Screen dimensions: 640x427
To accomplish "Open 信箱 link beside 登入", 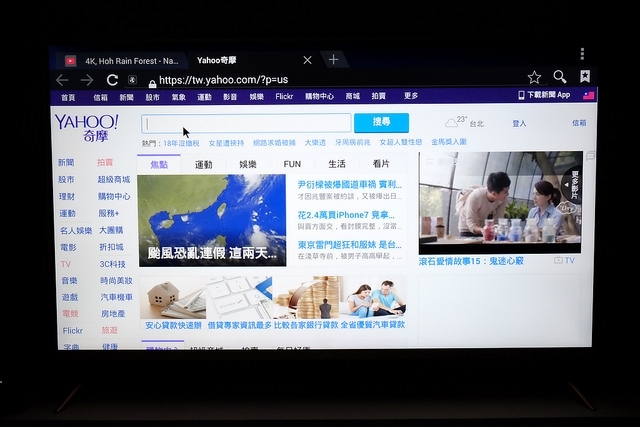I will point(579,122).
